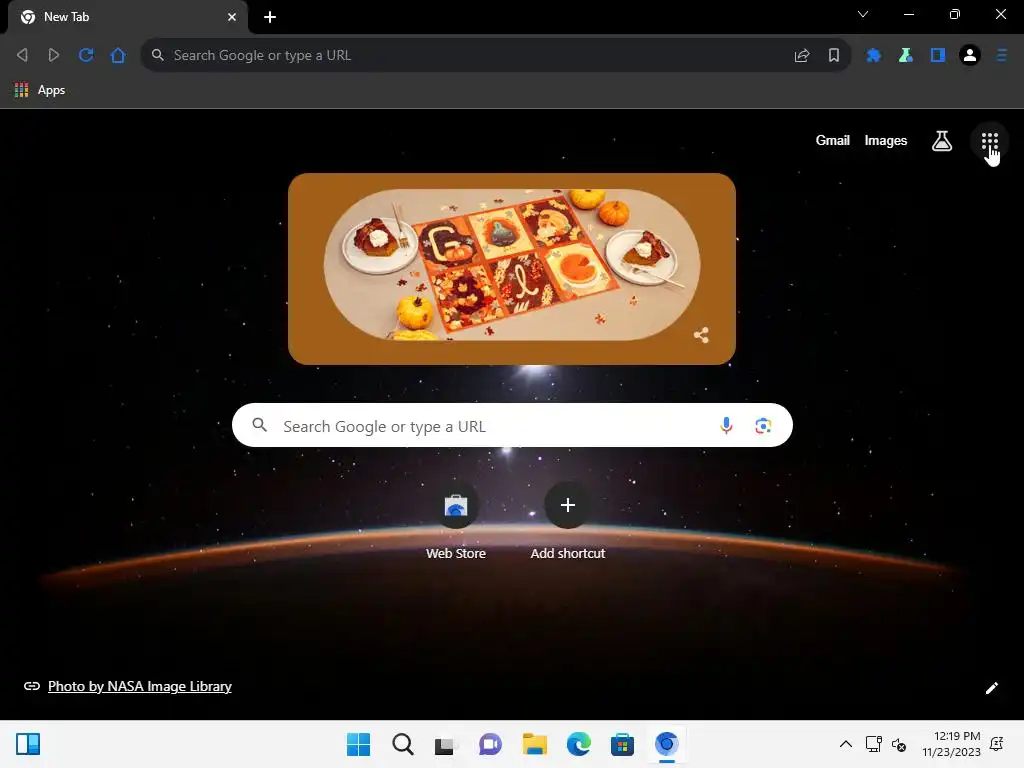Open the tab search dropdown chevron

[x=863, y=14]
